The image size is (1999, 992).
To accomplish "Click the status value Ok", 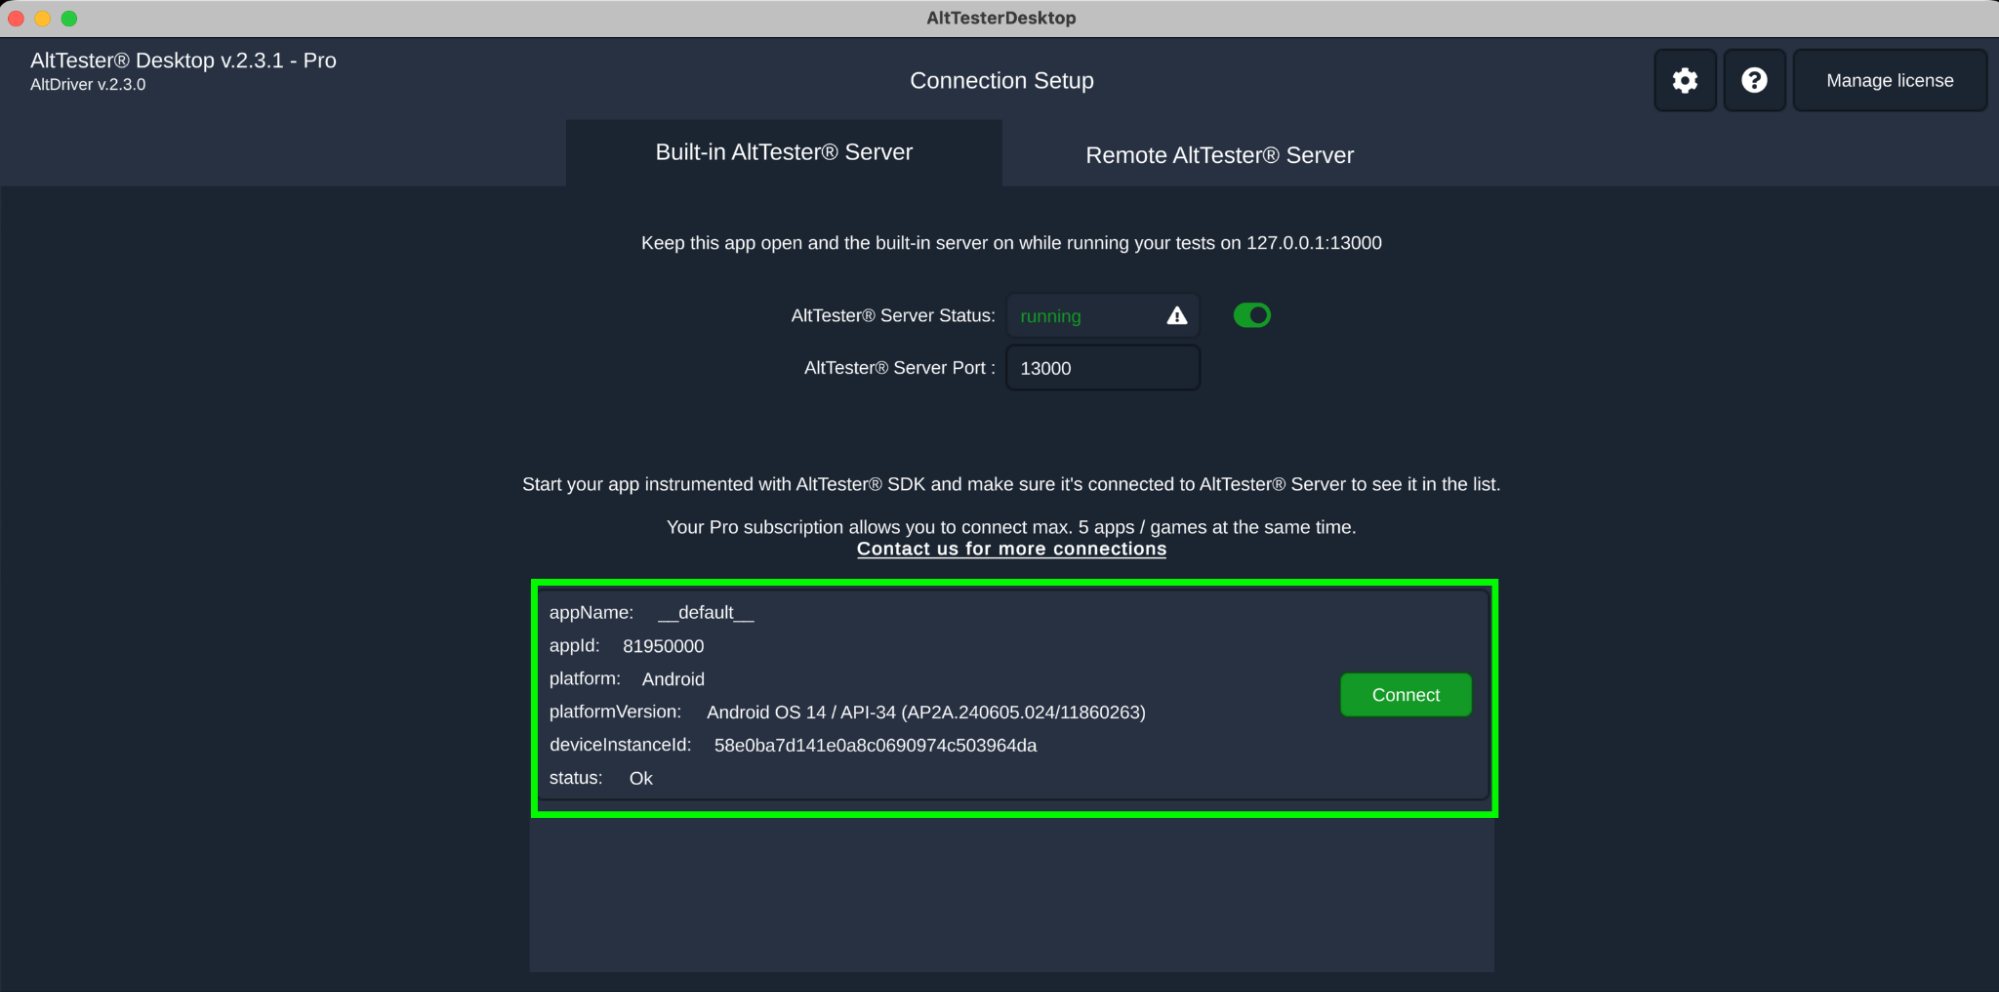I will click(x=641, y=778).
